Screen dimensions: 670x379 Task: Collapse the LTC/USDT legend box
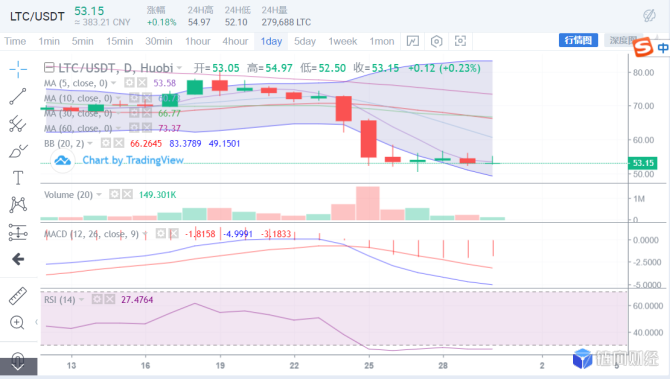coord(49,67)
